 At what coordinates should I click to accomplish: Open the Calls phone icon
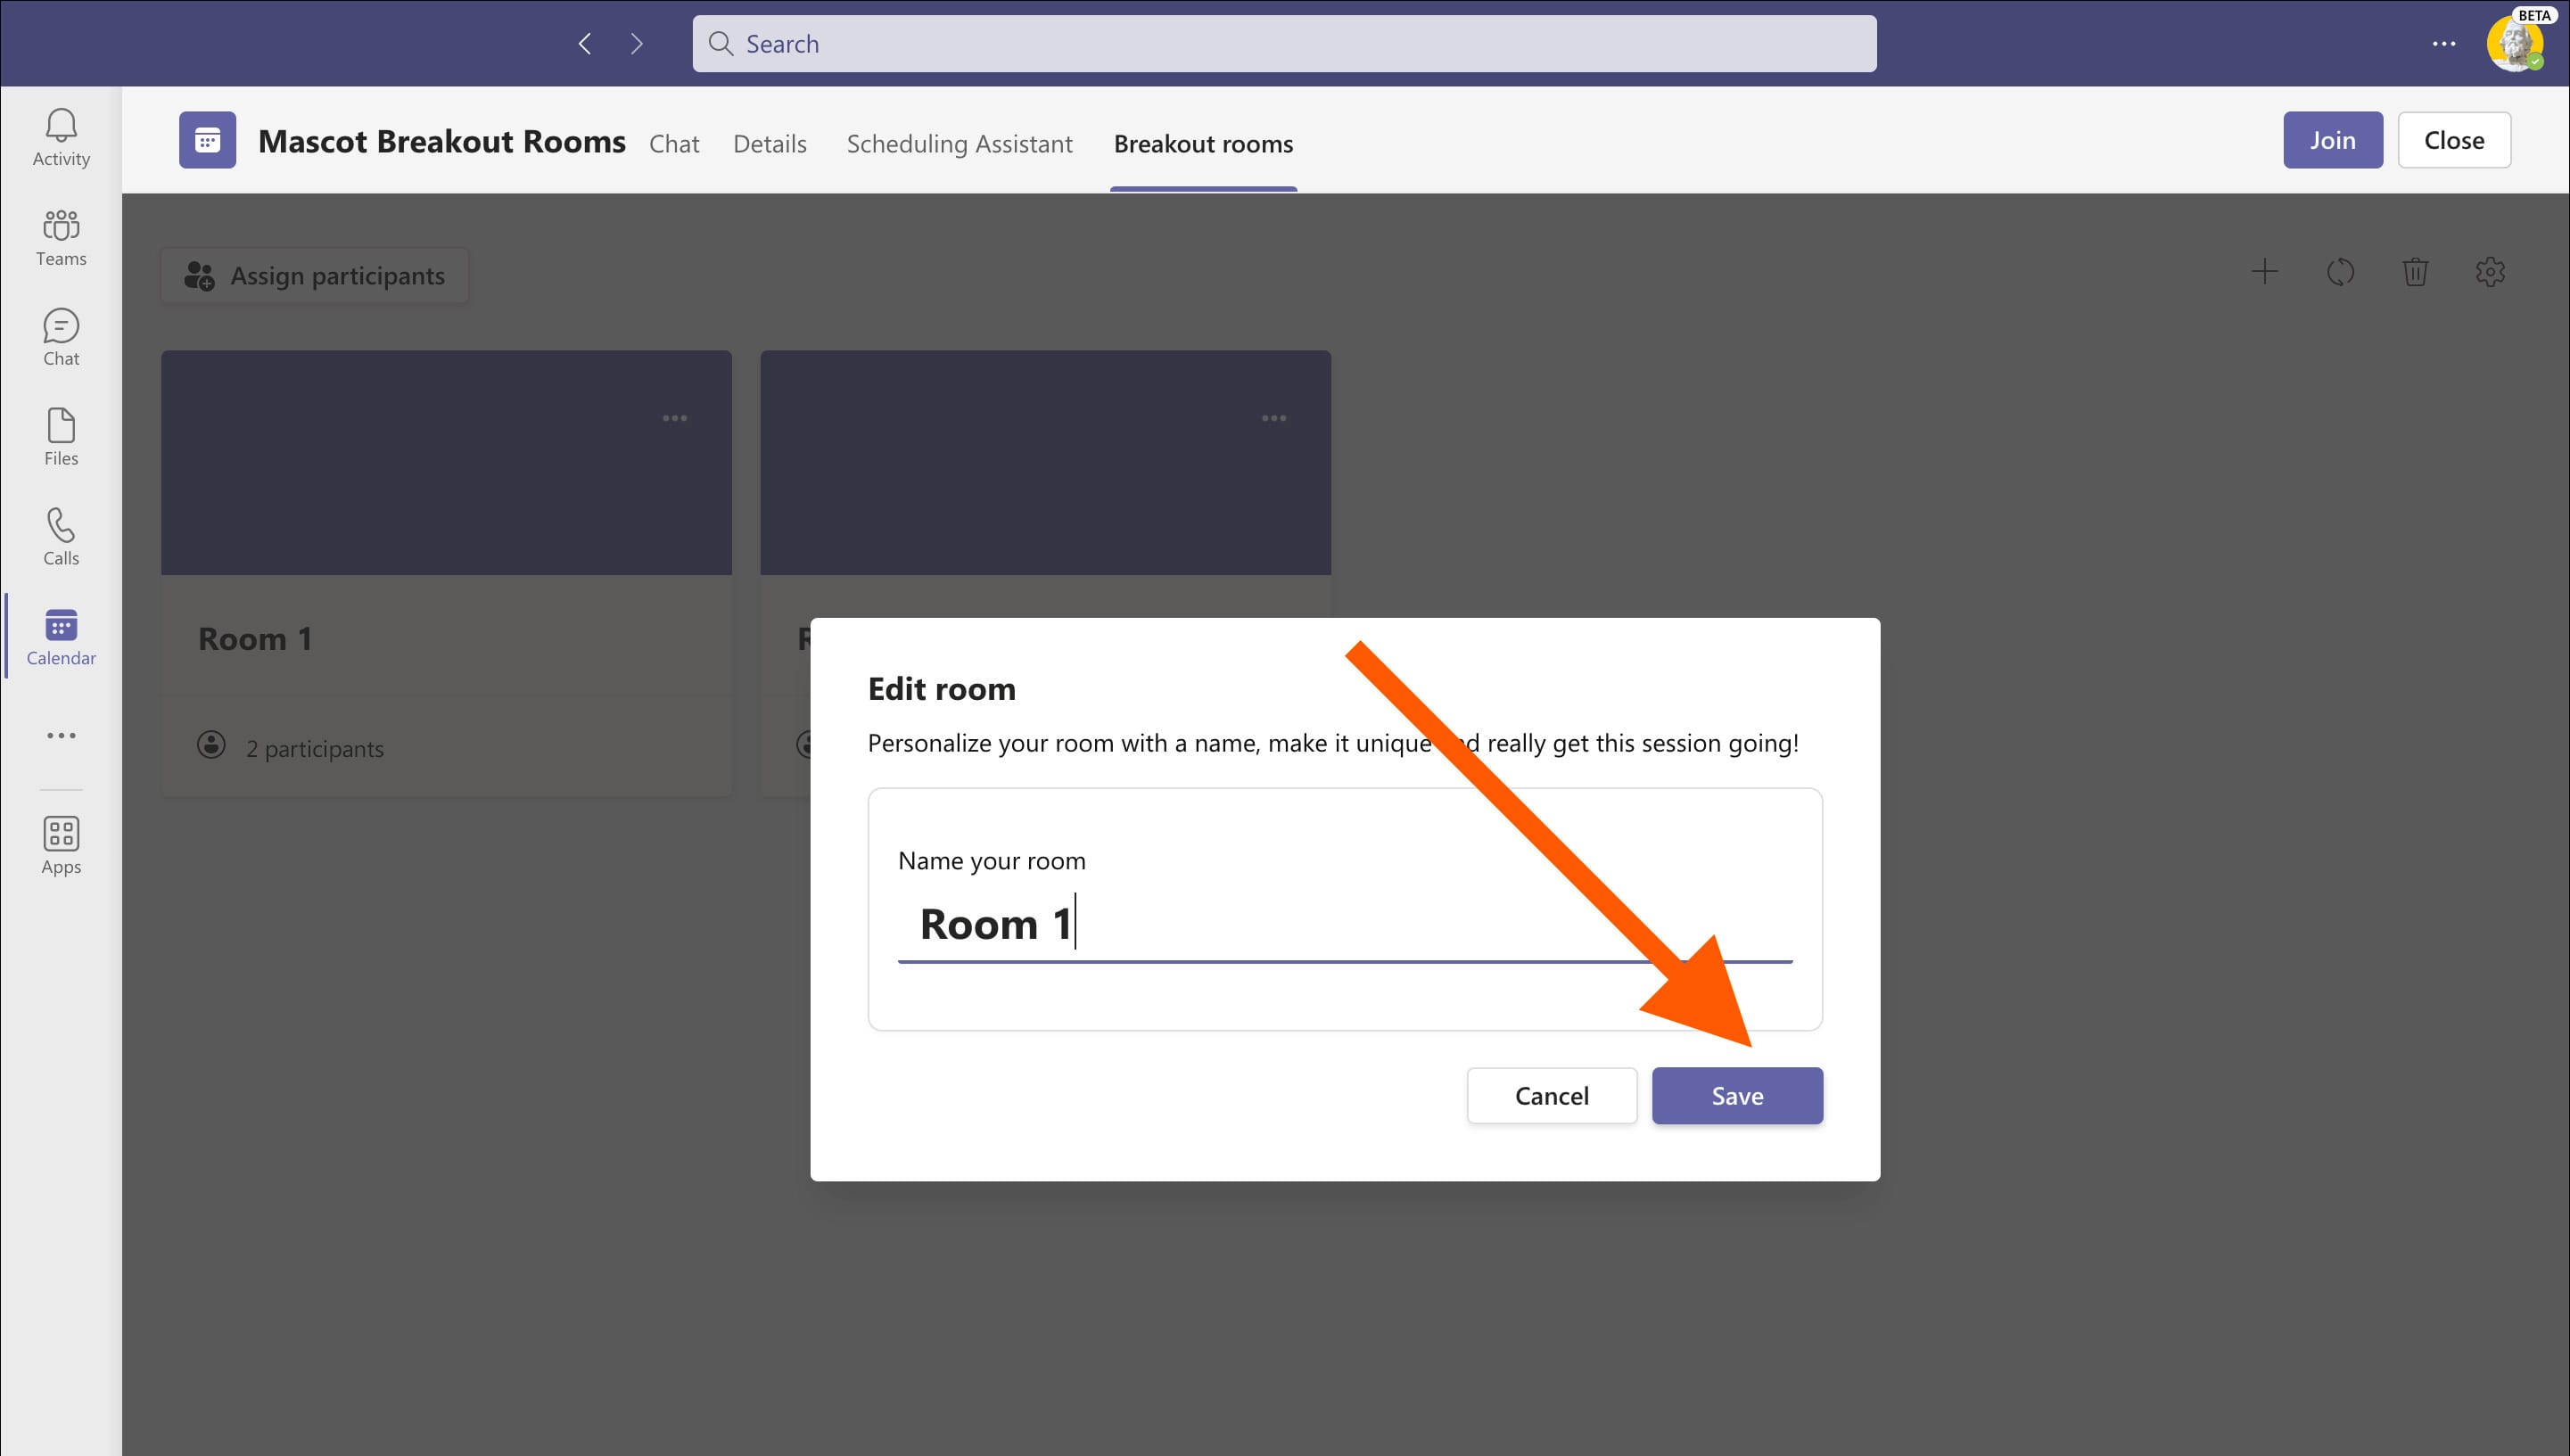[x=61, y=537]
